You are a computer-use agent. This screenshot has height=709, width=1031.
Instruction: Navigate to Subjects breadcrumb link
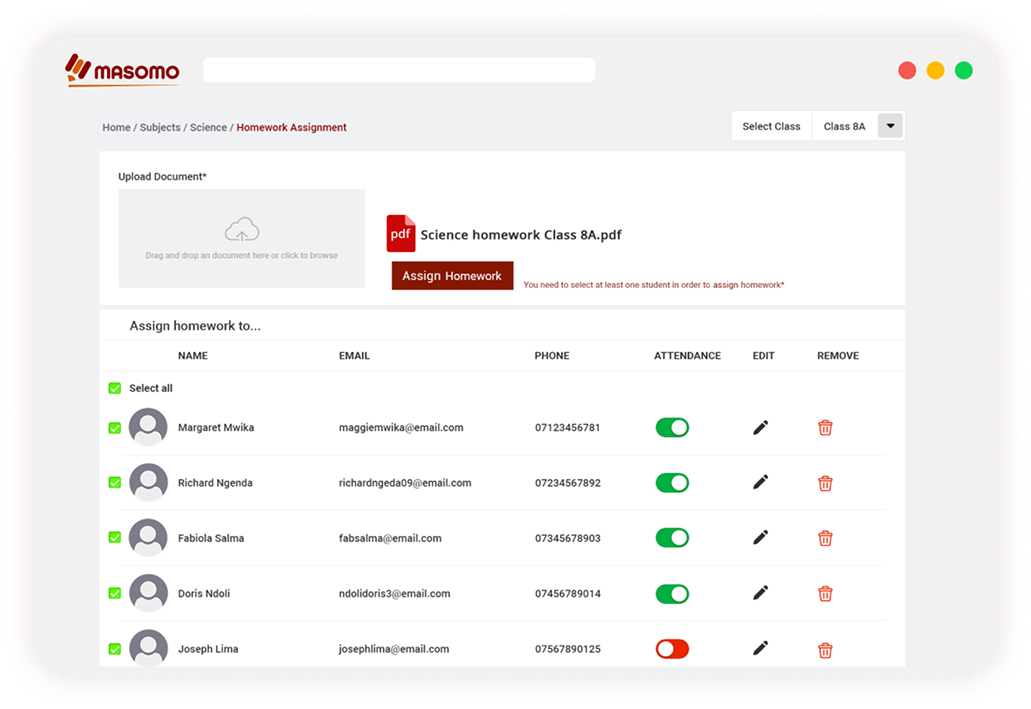tap(160, 128)
